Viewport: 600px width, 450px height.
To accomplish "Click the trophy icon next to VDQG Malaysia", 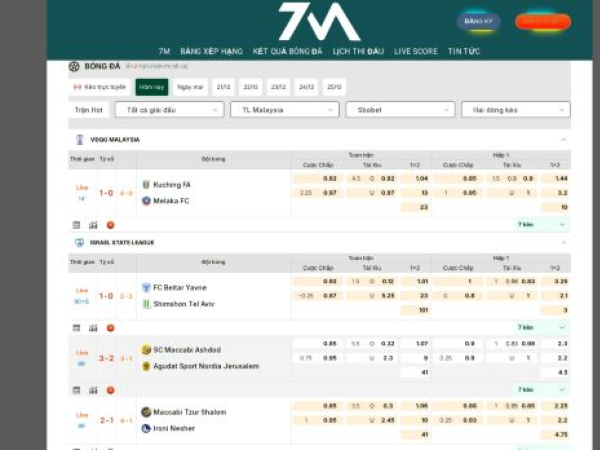I will tap(79, 140).
